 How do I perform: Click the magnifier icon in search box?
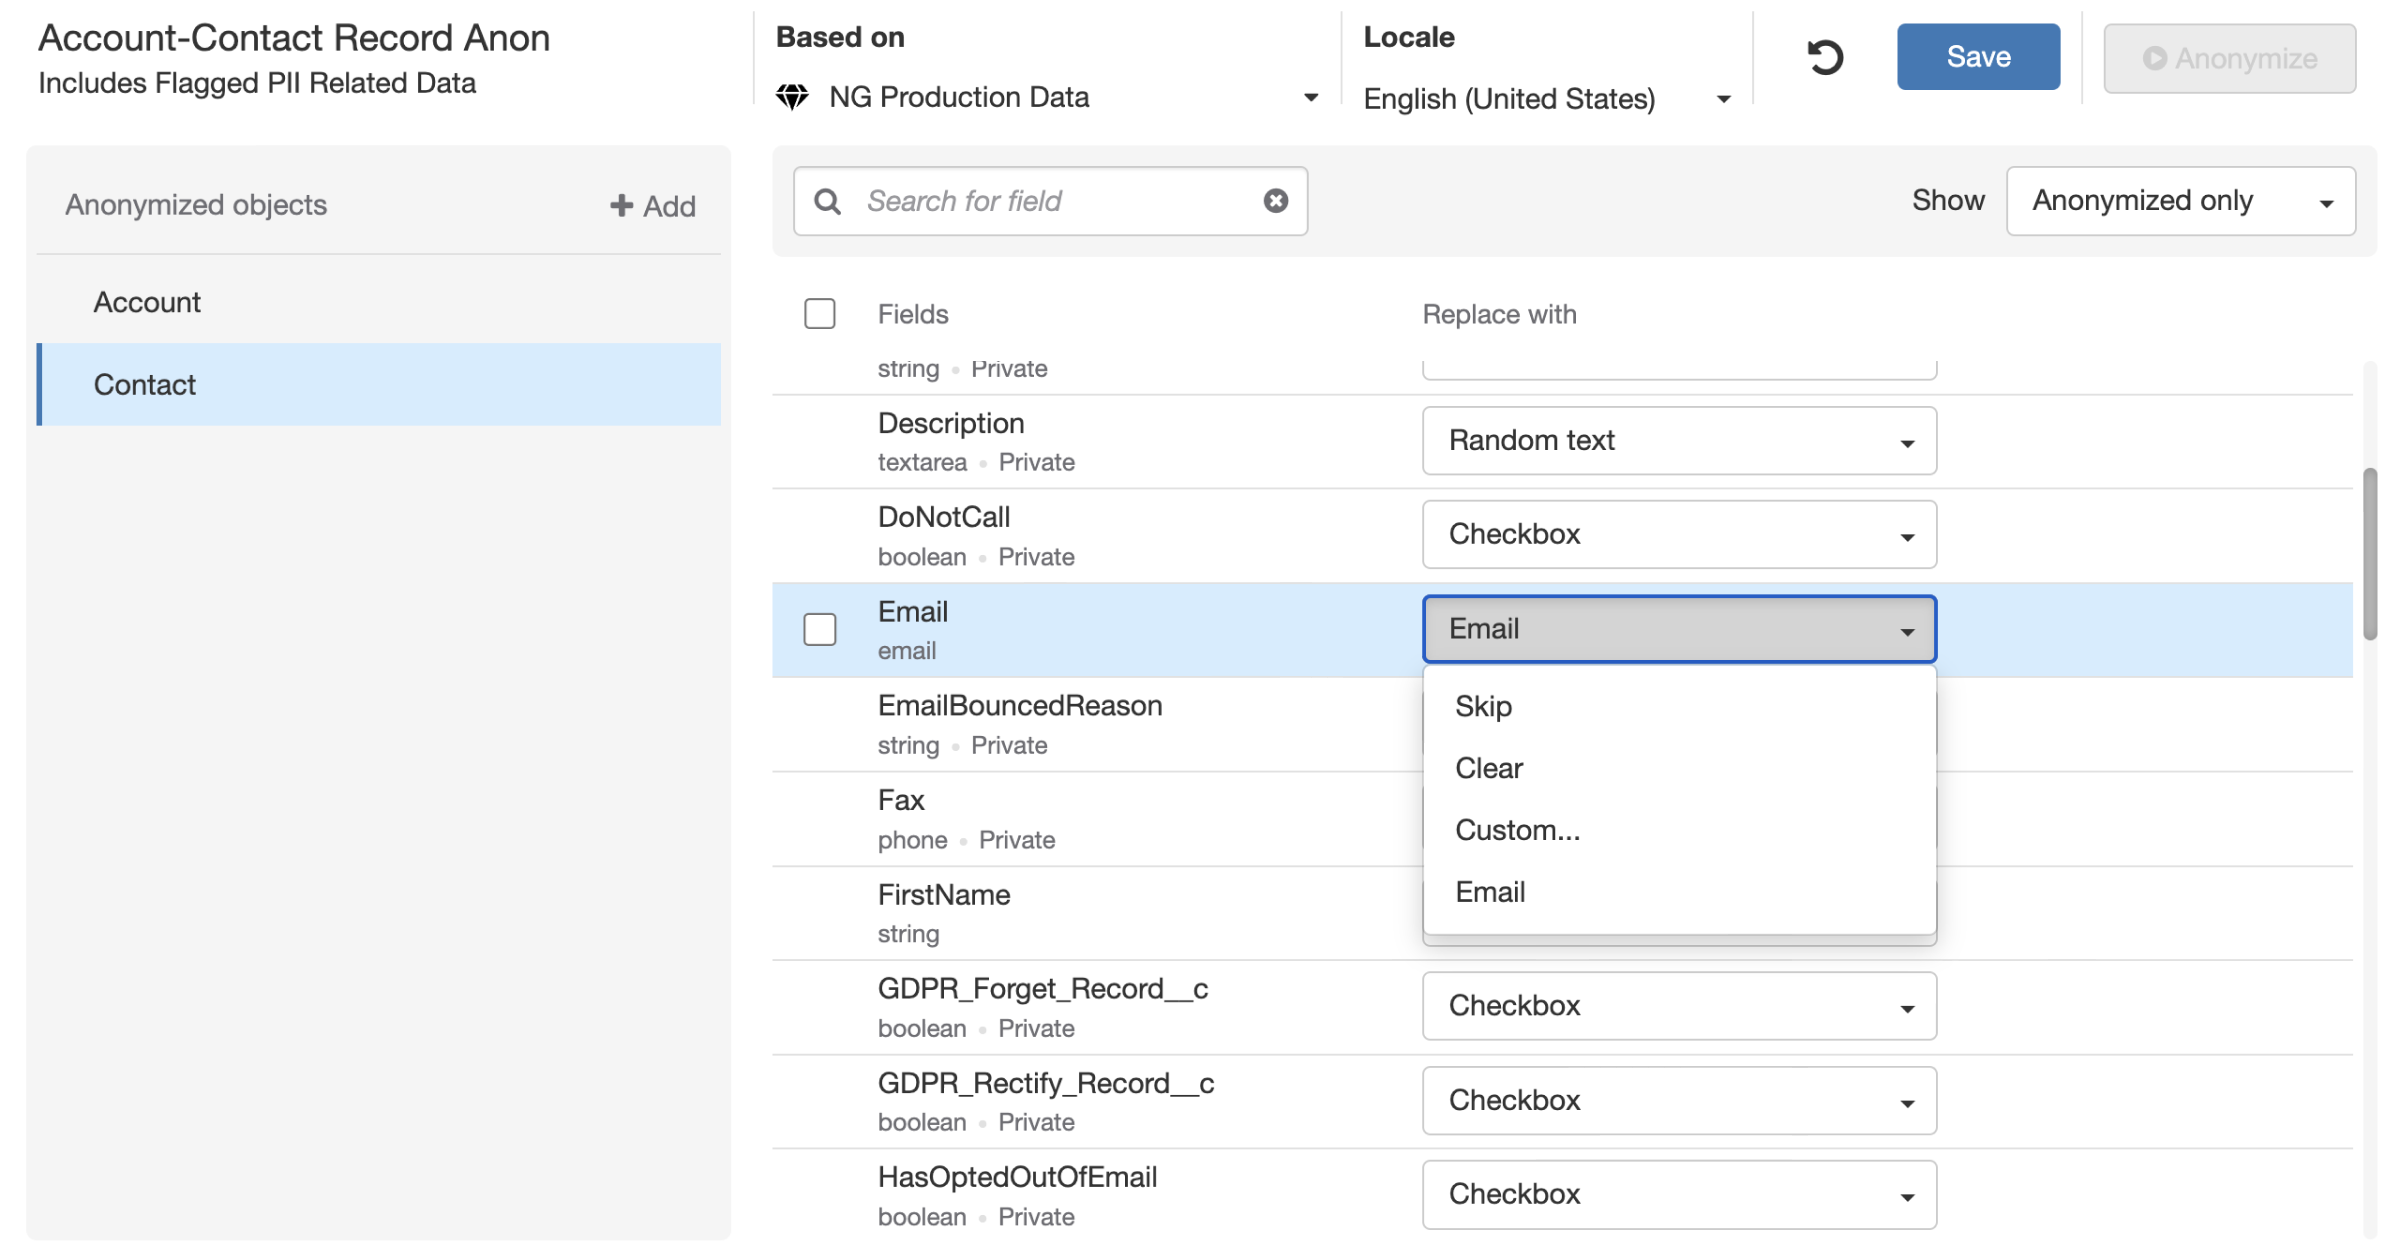[827, 202]
